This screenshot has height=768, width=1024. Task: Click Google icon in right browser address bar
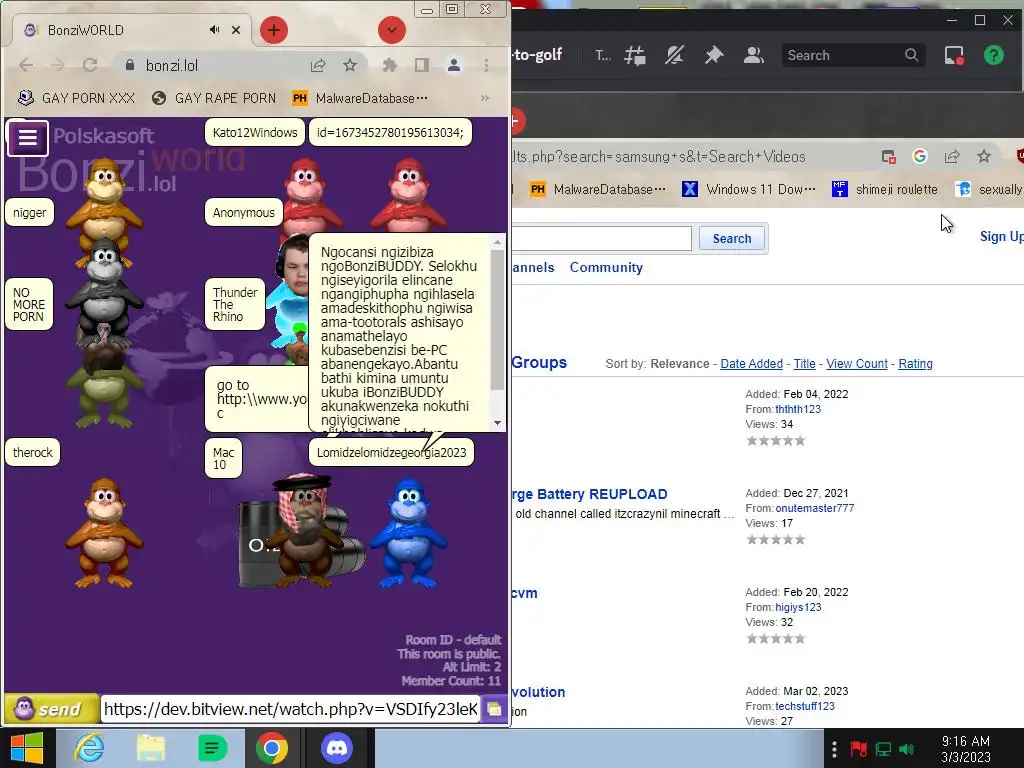[920, 156]
